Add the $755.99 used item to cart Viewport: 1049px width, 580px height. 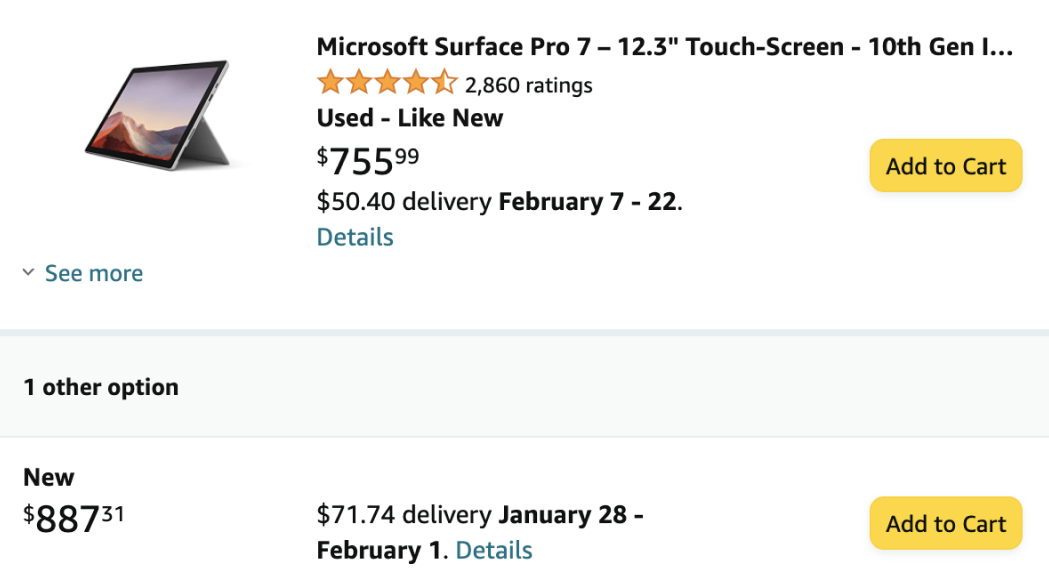[945, 166]
